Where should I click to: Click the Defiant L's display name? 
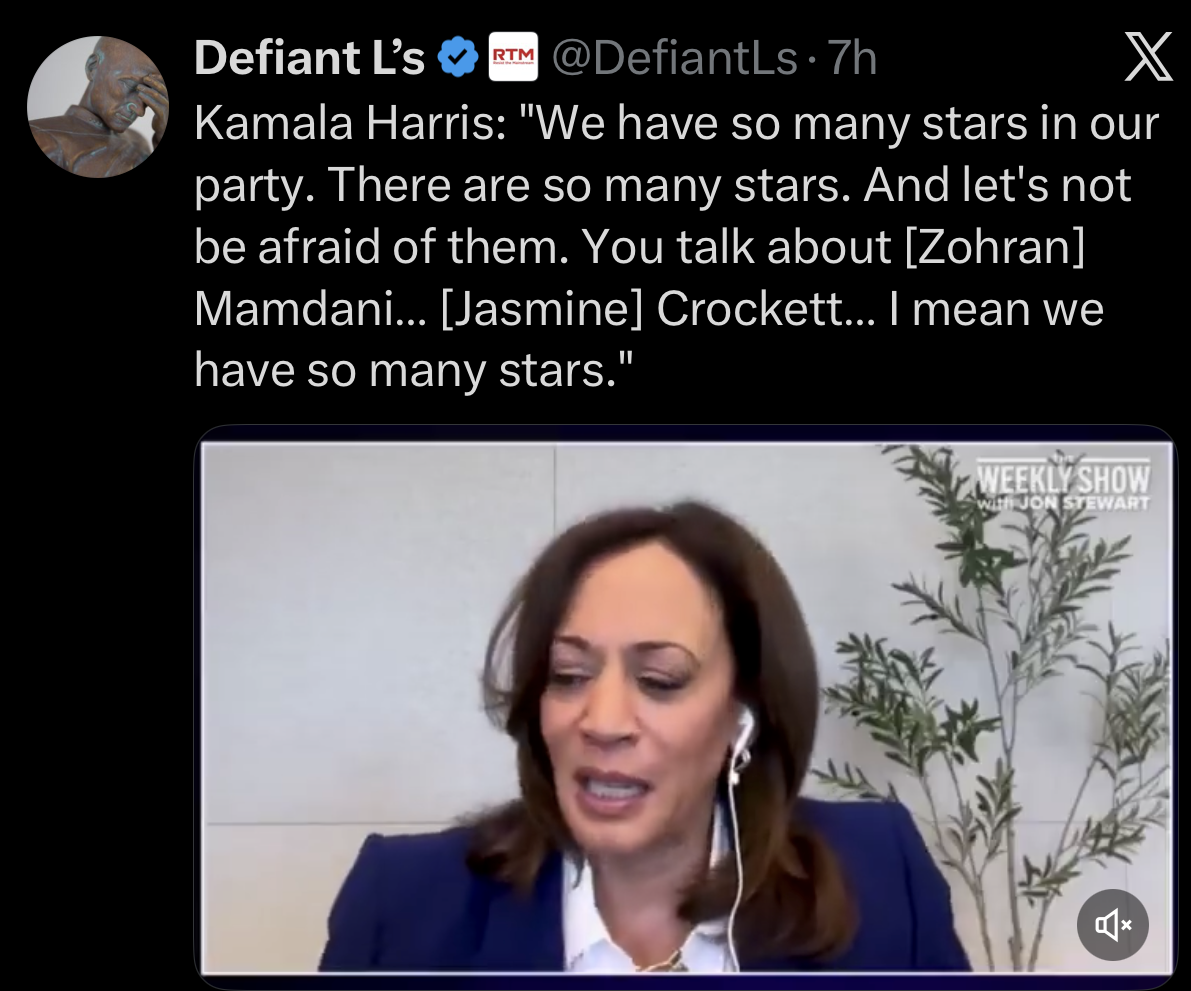coord(310,60)
